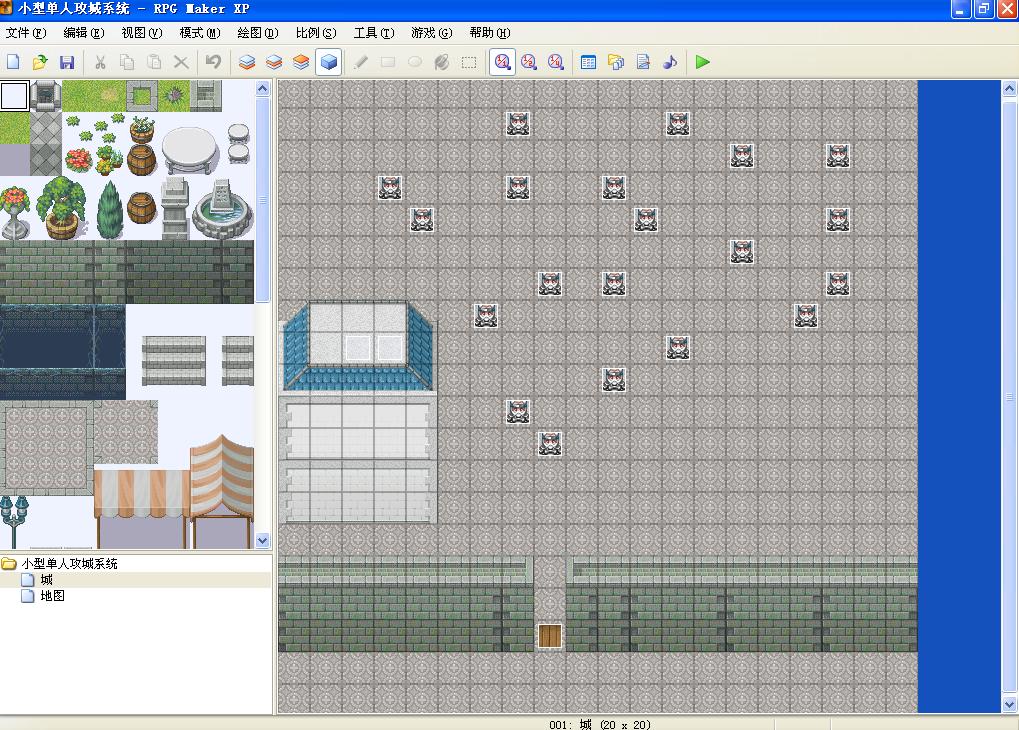Activate the Events layer mode
The image size is (1019, 730).
click(x=329, y=62)
